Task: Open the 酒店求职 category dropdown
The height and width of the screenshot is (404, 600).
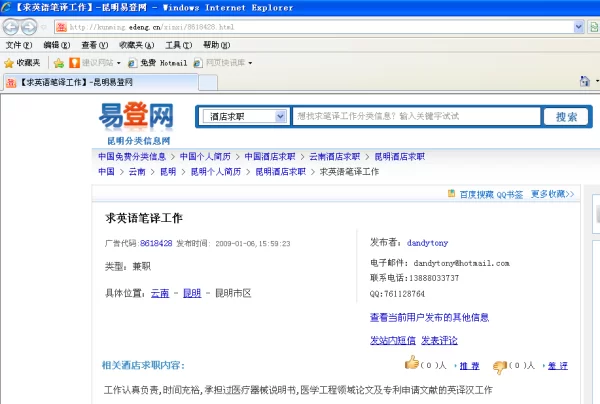Action: pyautogui.click(x=245, y=117)
